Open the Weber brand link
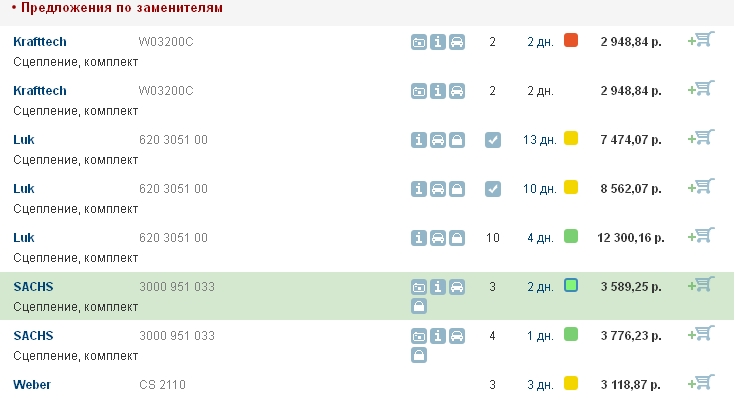Screen dimensions: 742x400 point(32,384)
